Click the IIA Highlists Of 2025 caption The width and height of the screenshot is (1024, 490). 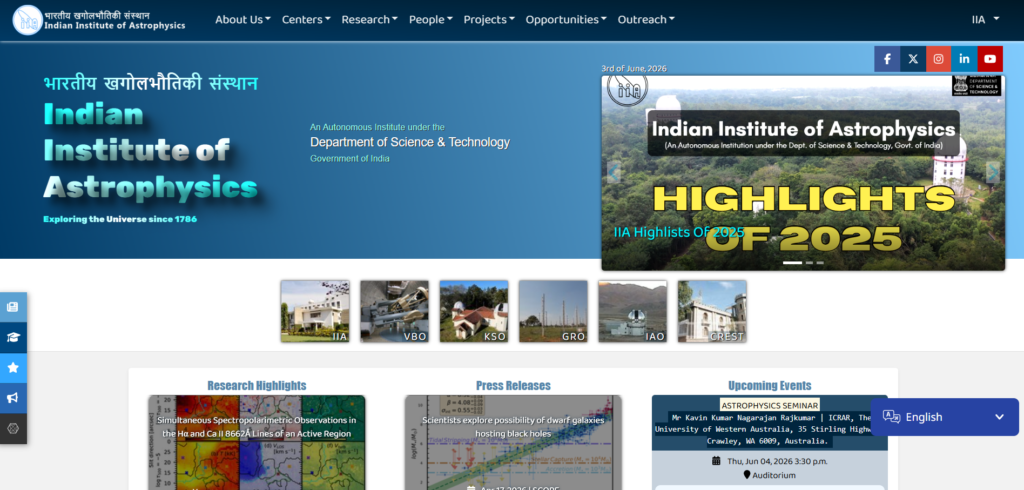pos(679,232)
